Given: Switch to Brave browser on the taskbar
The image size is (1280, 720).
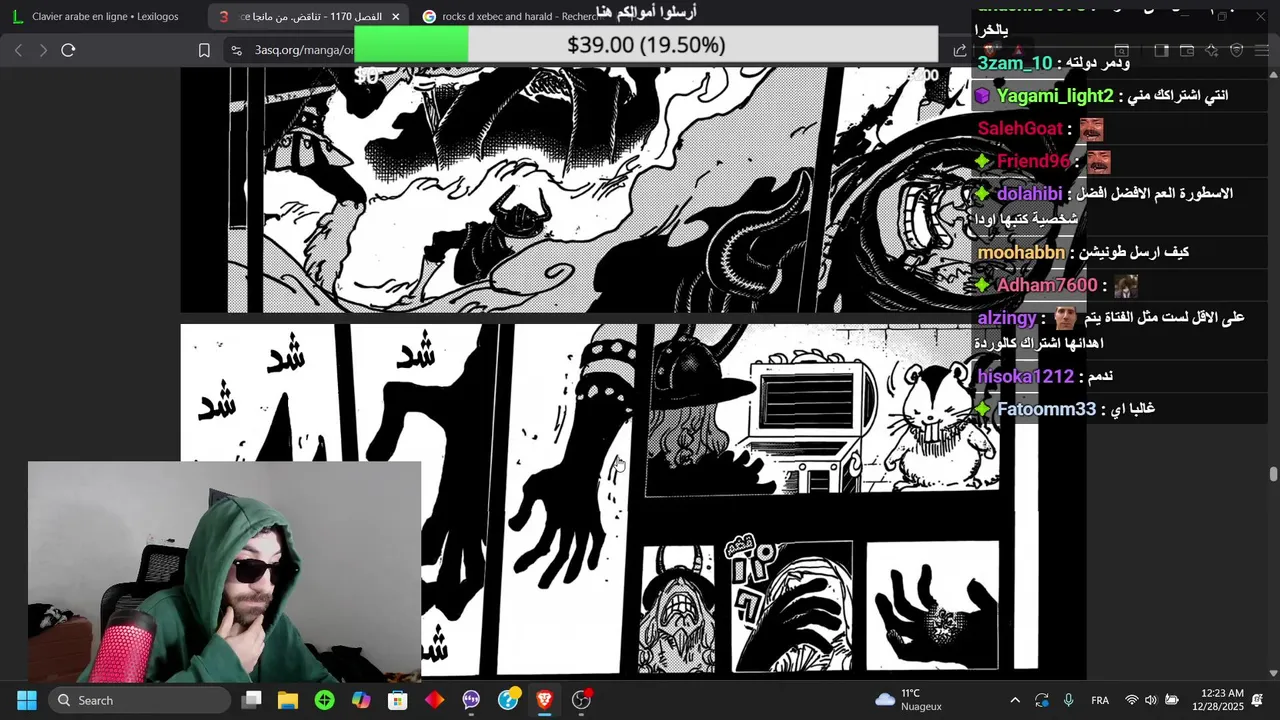Looking at the screenshot, I should click(544, 700).
